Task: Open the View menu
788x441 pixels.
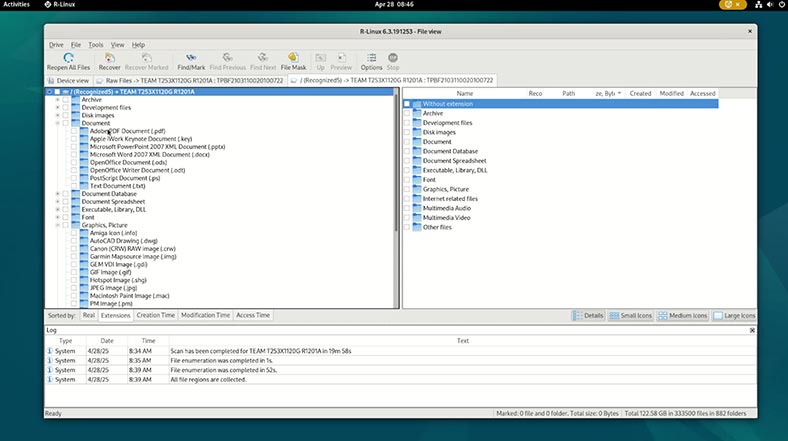Action: click(117, 45)
